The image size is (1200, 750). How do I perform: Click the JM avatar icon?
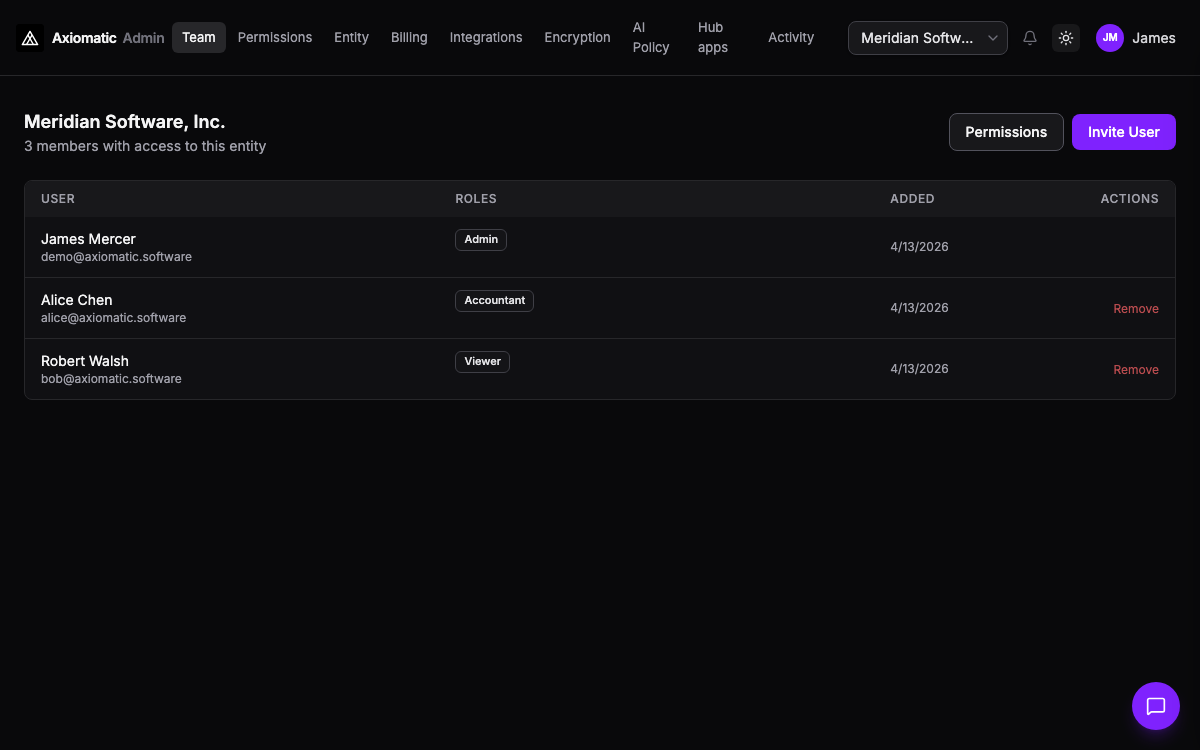pyautogui.click(x=1109, y=37)
